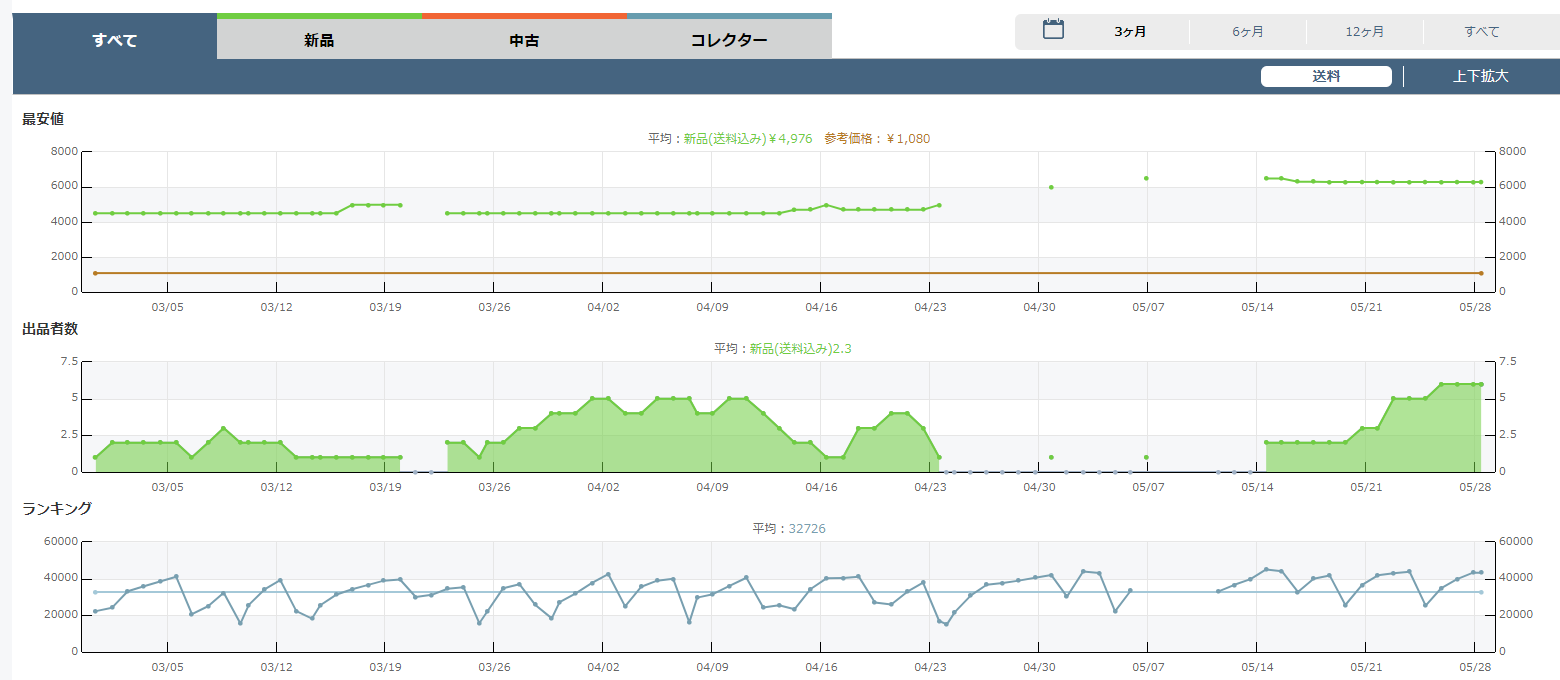
Task: Select the dark blue すべて tab
Action: (x=114, y=40)
